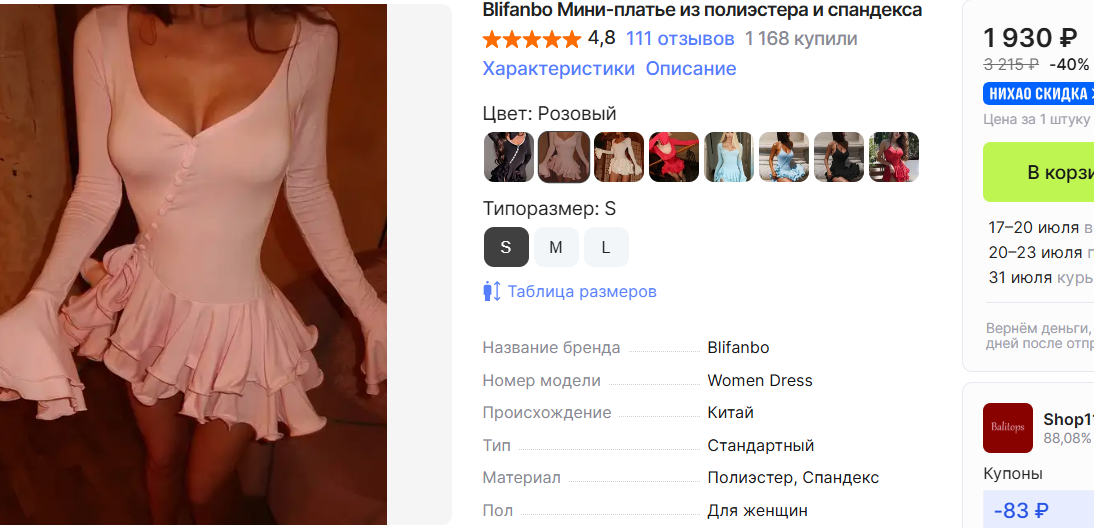Click the Balitops shop logo
1094x528 pixels.
[1007, 428]
